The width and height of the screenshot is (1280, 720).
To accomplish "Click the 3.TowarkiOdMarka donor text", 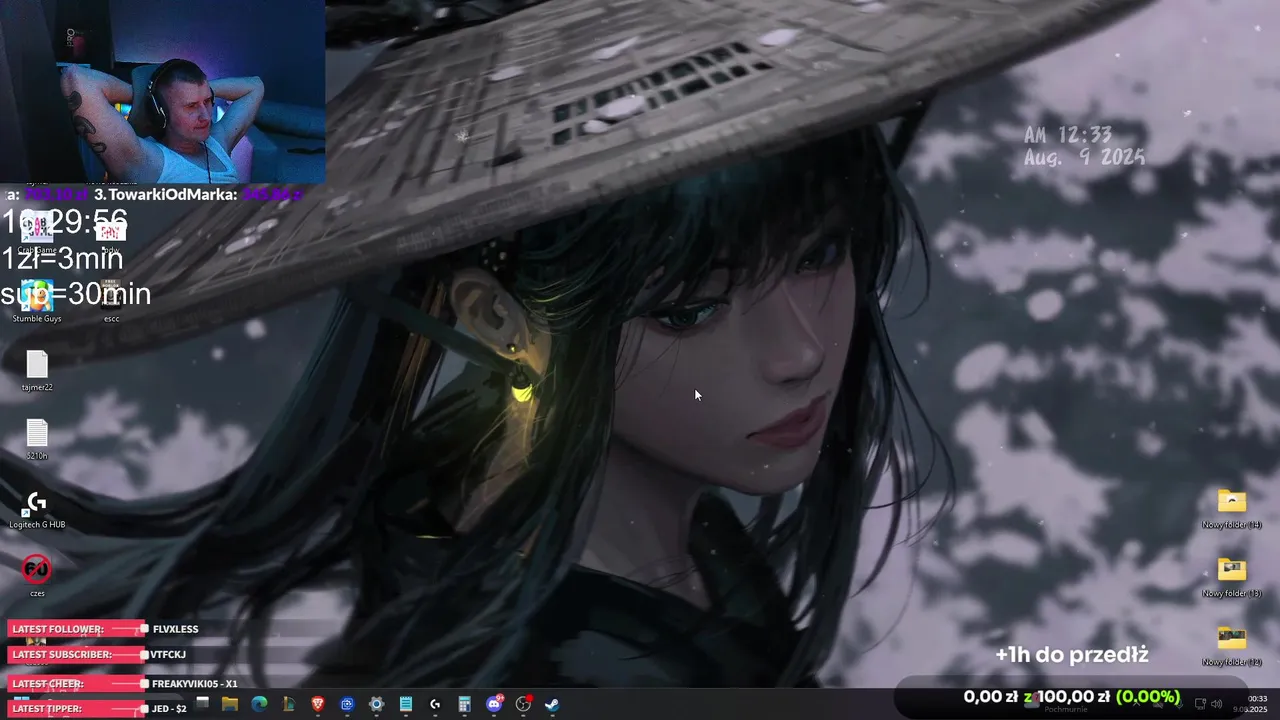I will click(x=165, y=195).
